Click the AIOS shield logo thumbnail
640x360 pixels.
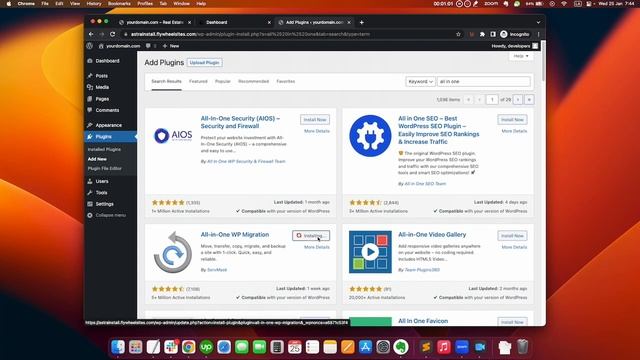[173, 136]
